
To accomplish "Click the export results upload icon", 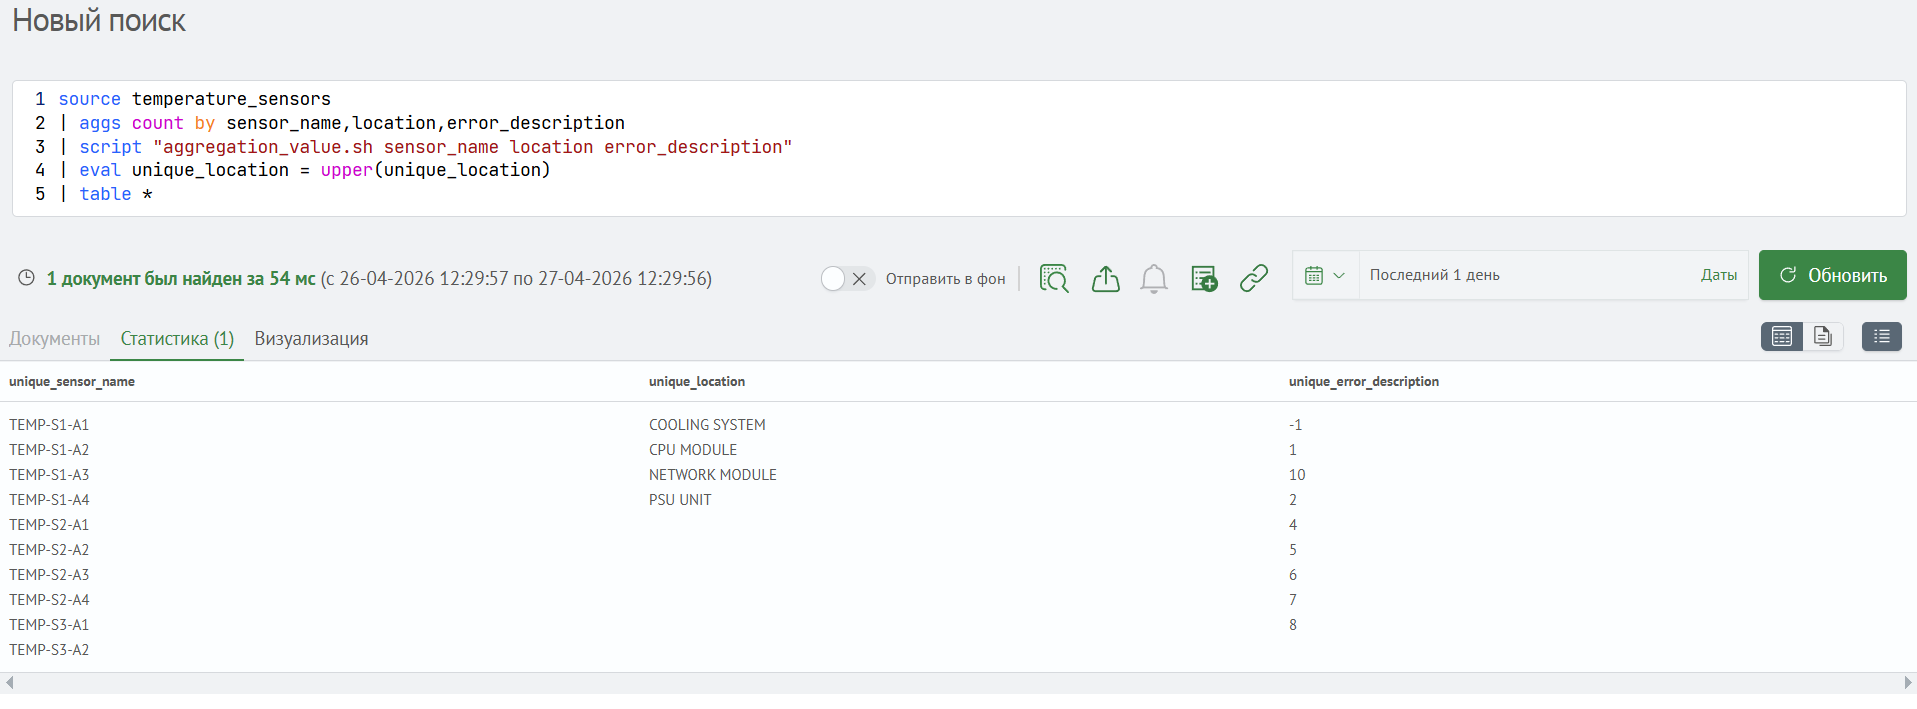I will coord(1105,278).
